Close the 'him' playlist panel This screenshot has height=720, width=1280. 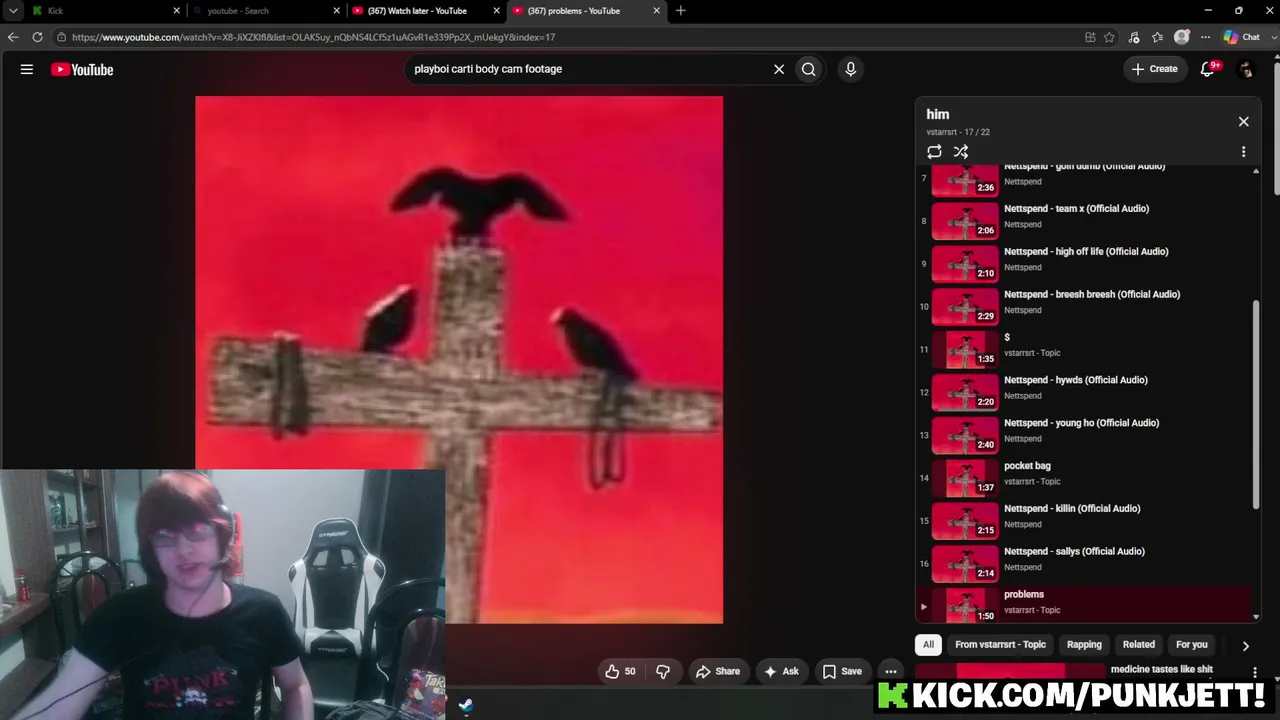coord(1243,121)
